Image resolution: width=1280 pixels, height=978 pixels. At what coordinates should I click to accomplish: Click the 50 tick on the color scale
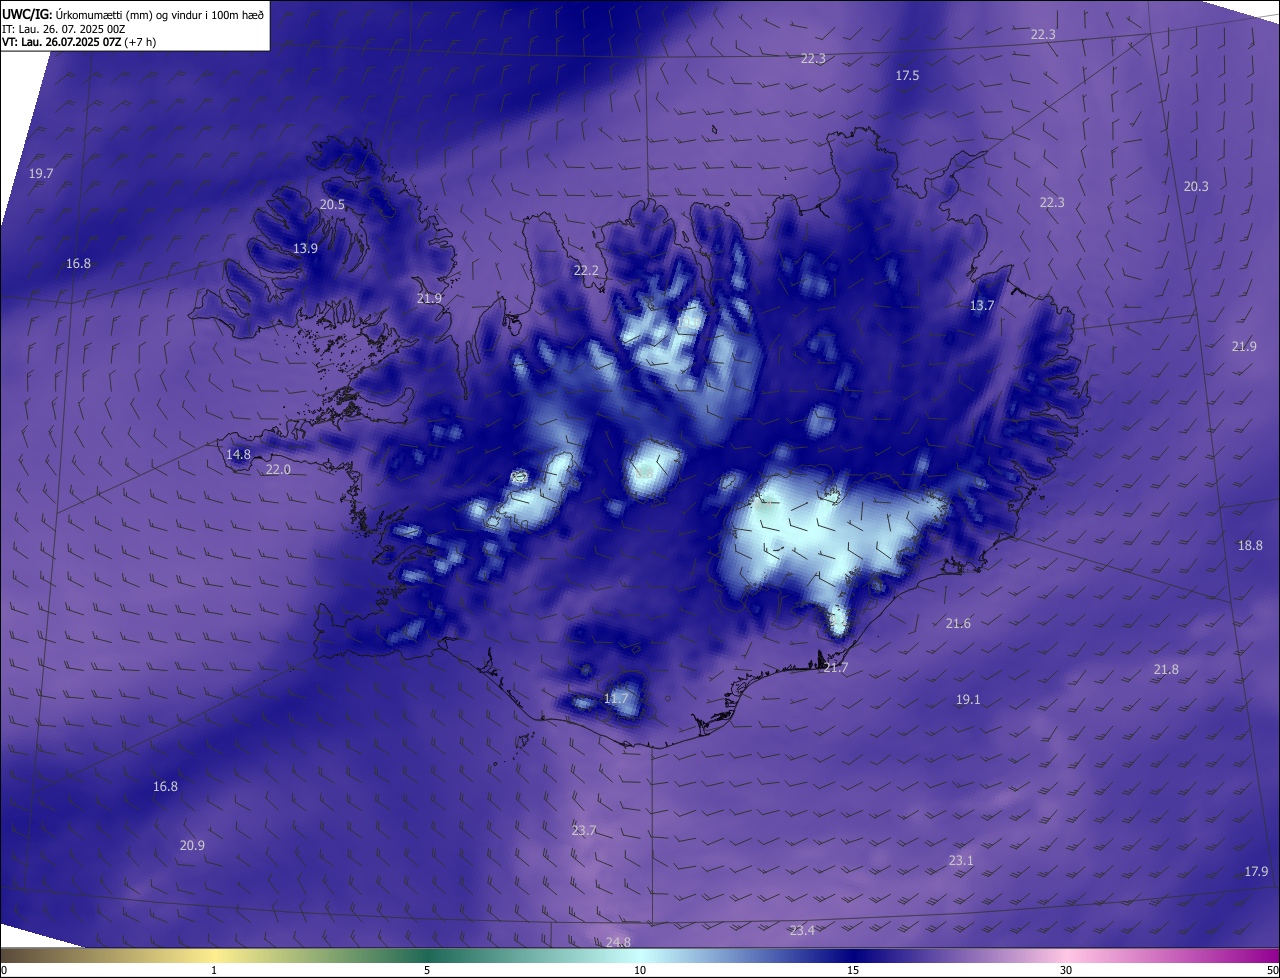(1272, 970)
